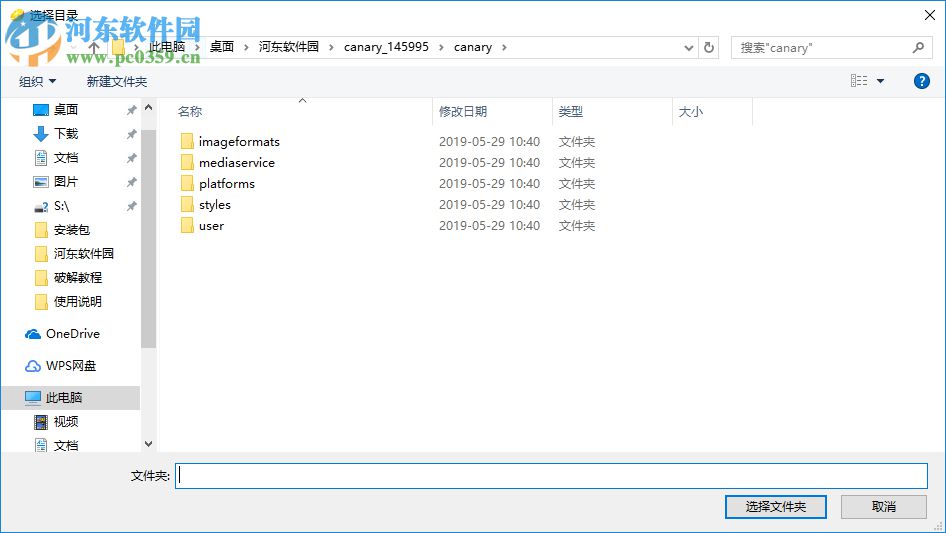Expand the chevron after 河东软件园 in path
946x533 pixels.
(331, 47)
